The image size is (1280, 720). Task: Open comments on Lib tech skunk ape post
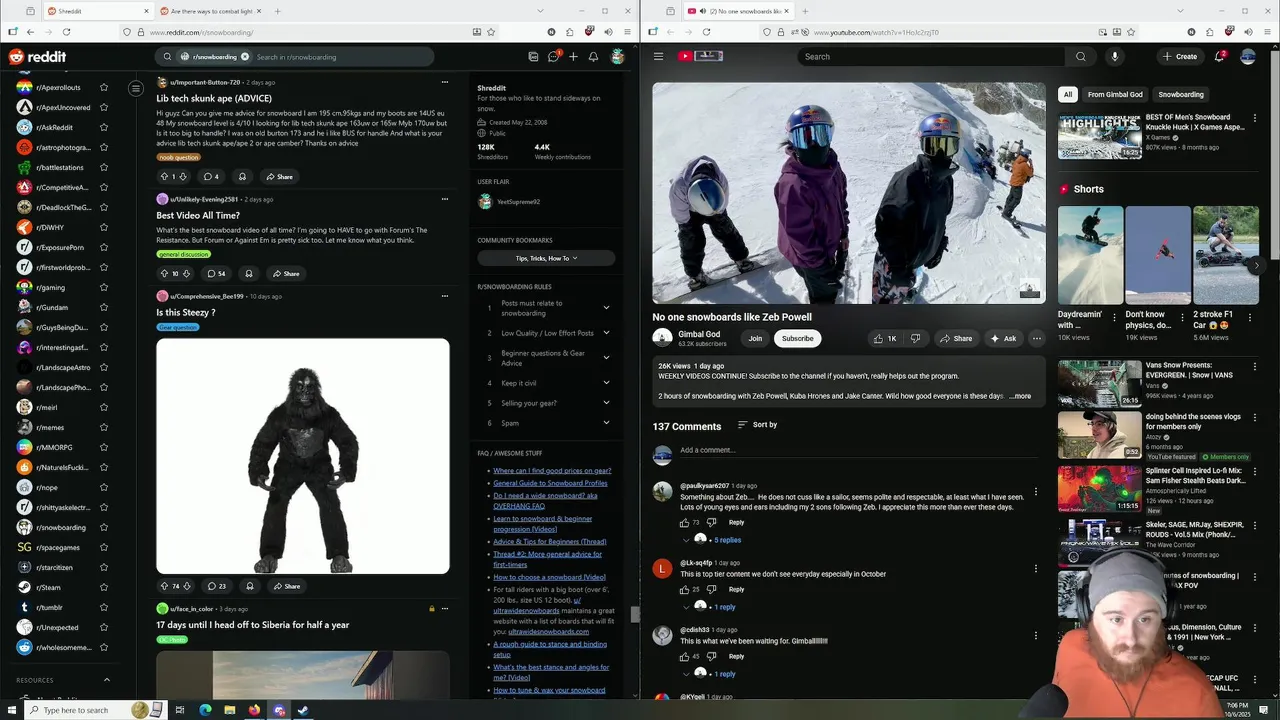211,177
